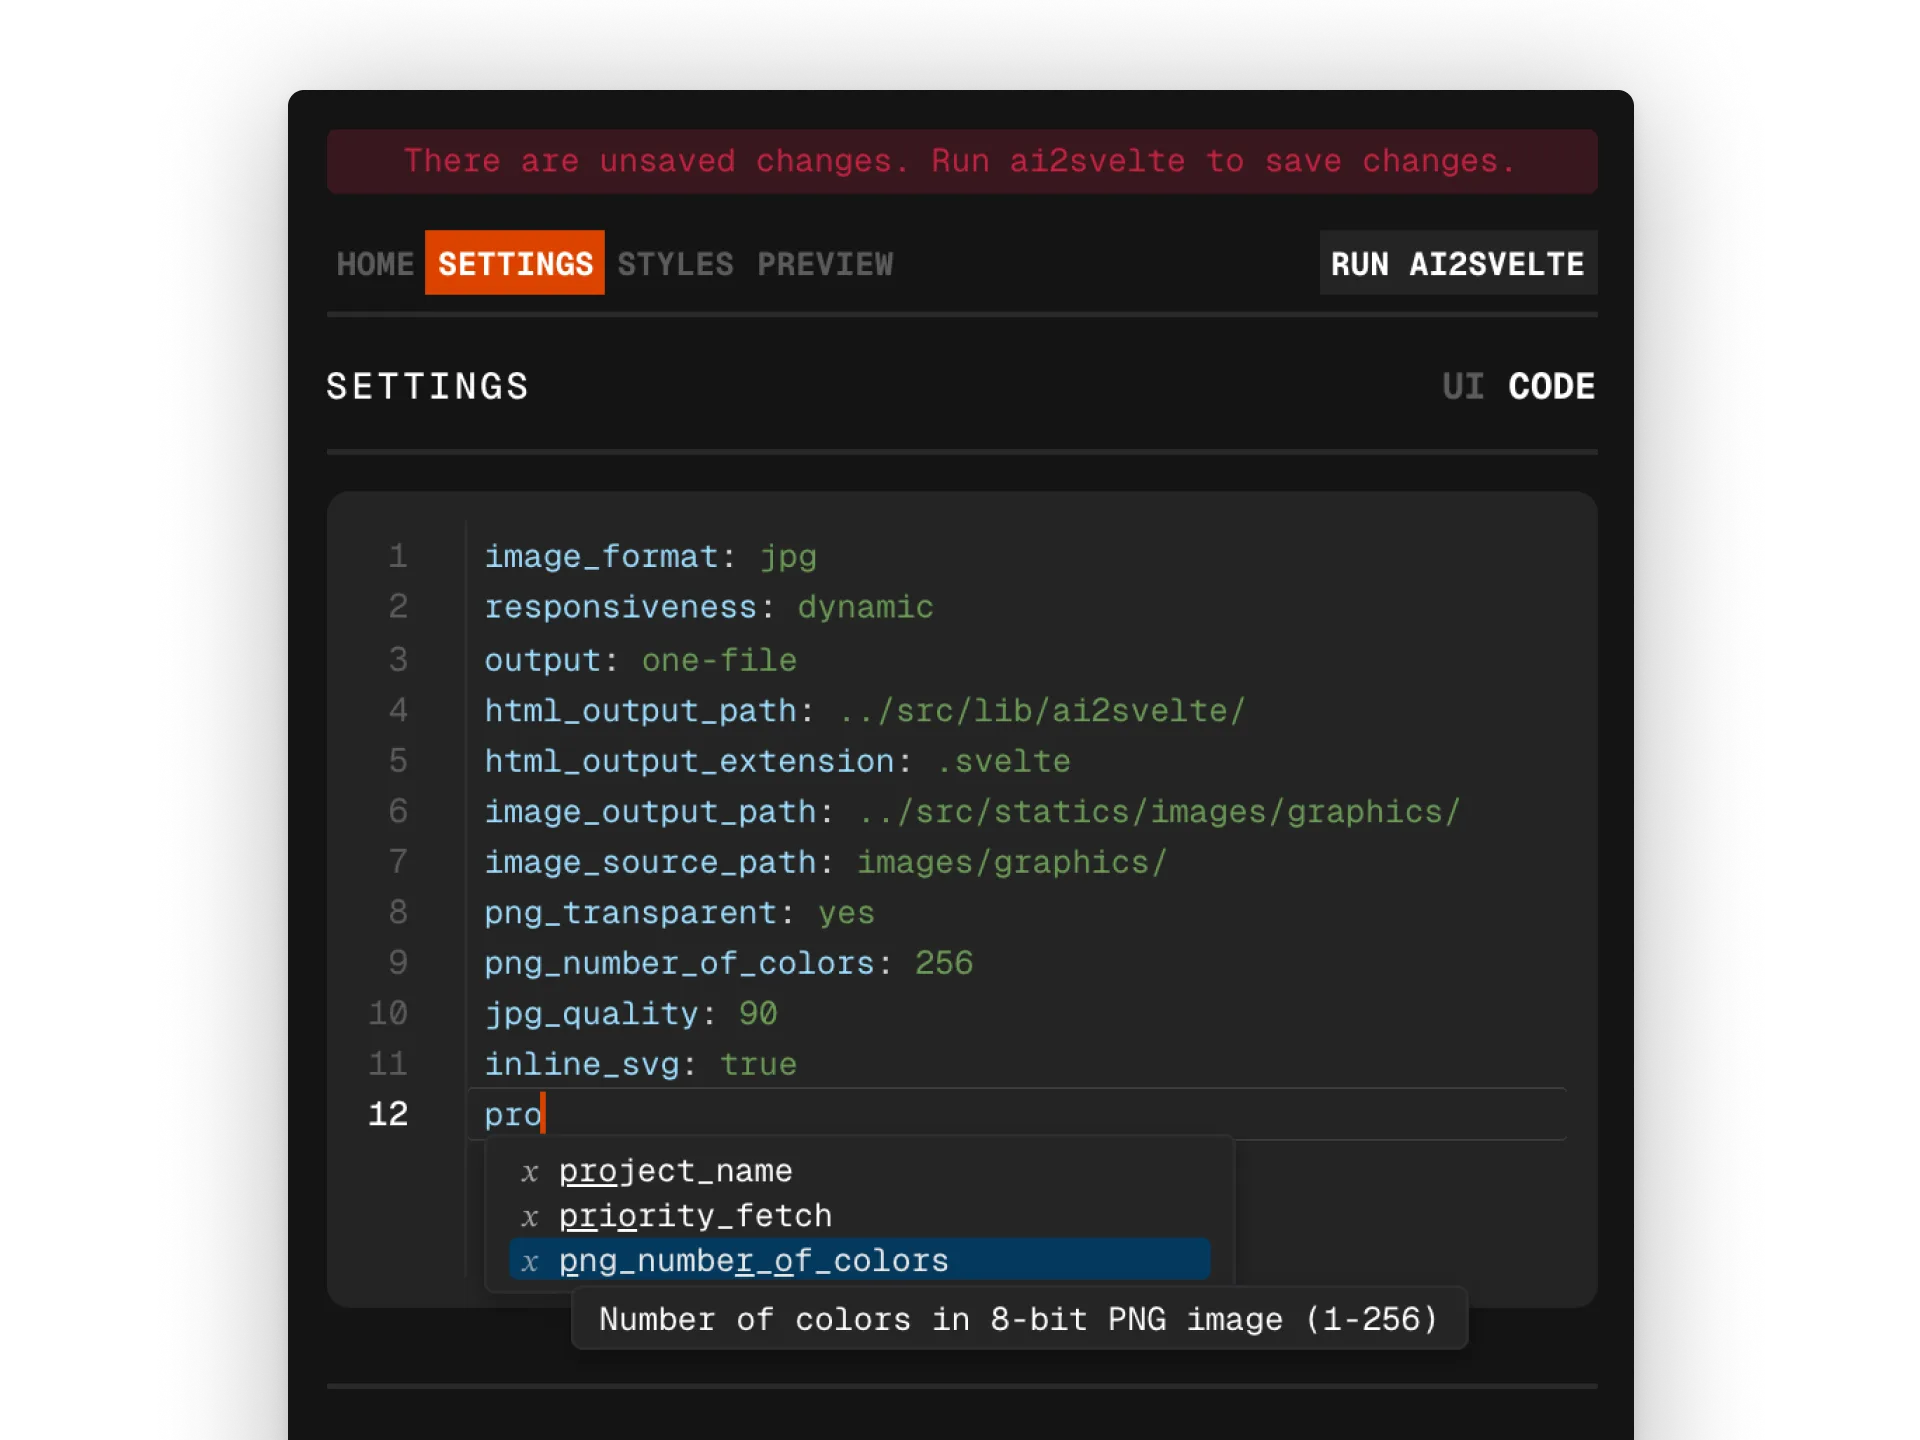Open the STYLES tab
Screen dimensions: 1920x1440
coord(675,264)
